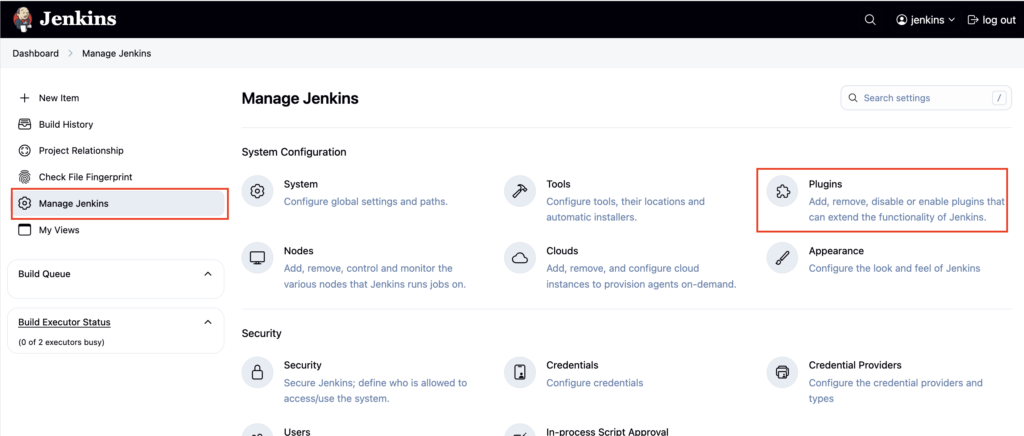The width and height of the screenshot is (1024, 436).
Task: Click the log out arrow icon
Action: (x=973, y=20)
